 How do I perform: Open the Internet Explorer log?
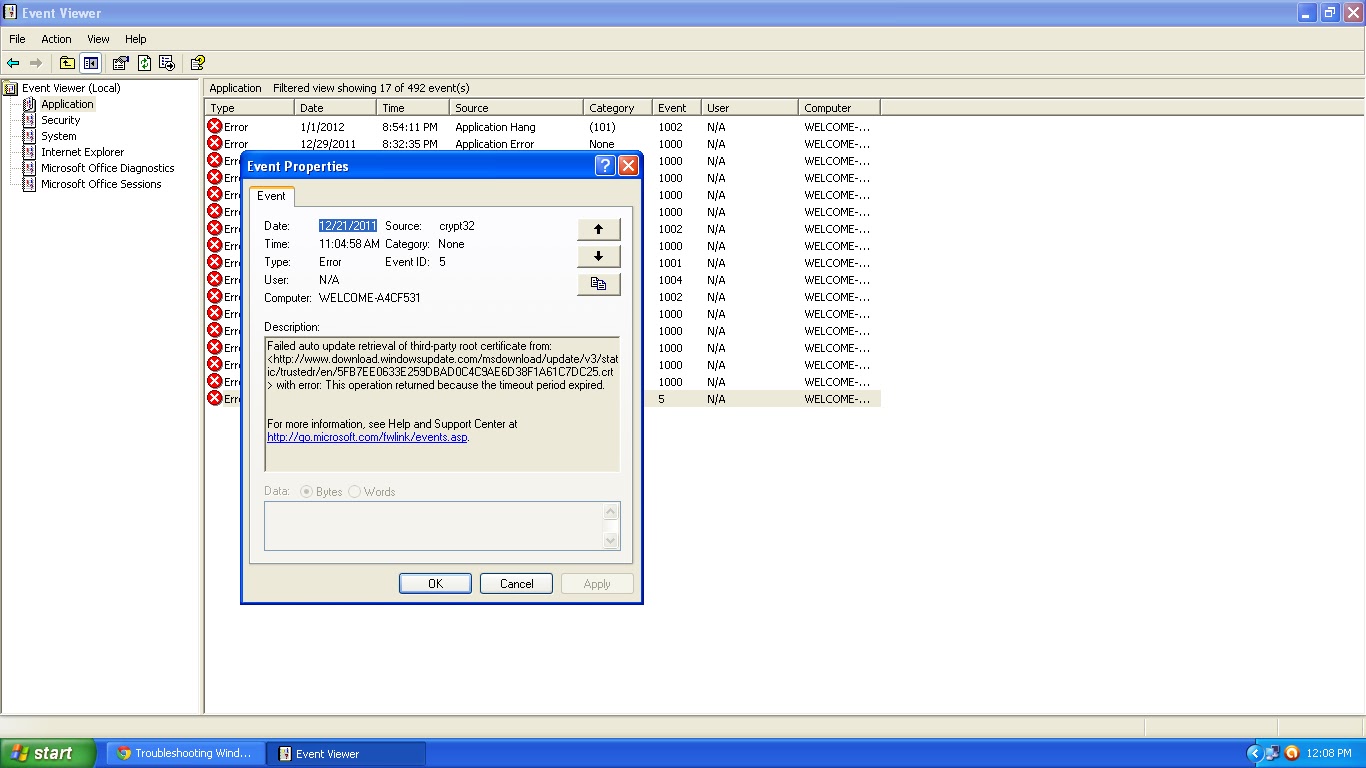point(82,152)
